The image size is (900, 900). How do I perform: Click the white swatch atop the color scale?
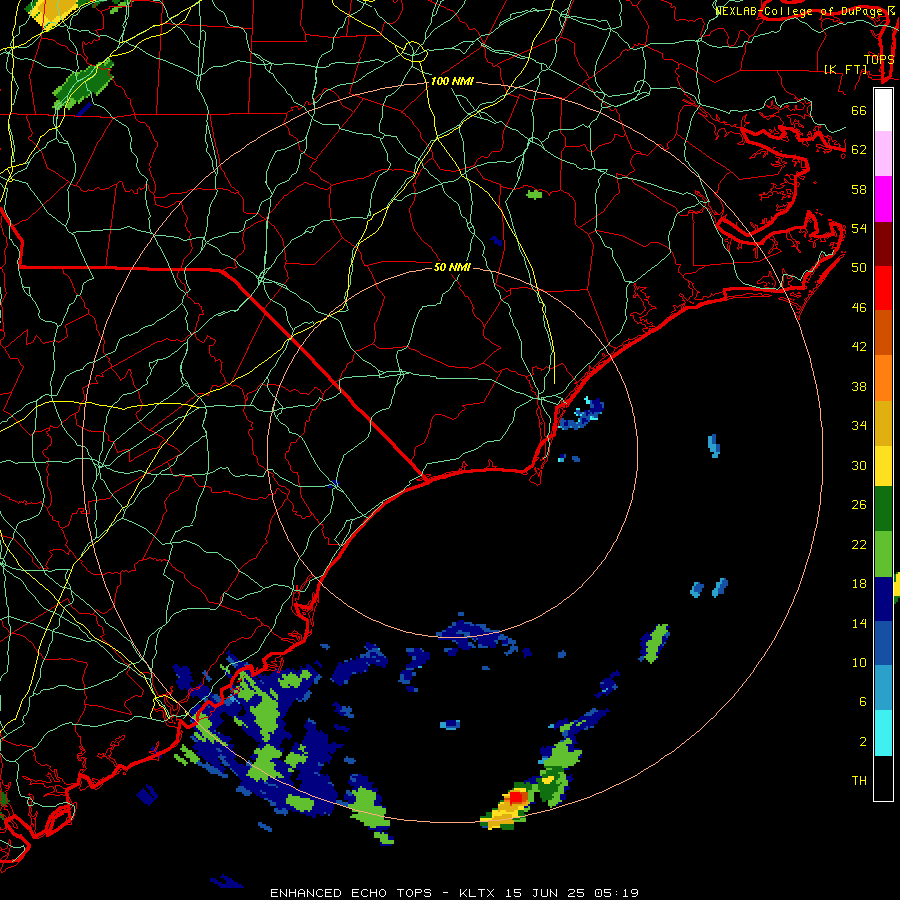pos(883,110)
